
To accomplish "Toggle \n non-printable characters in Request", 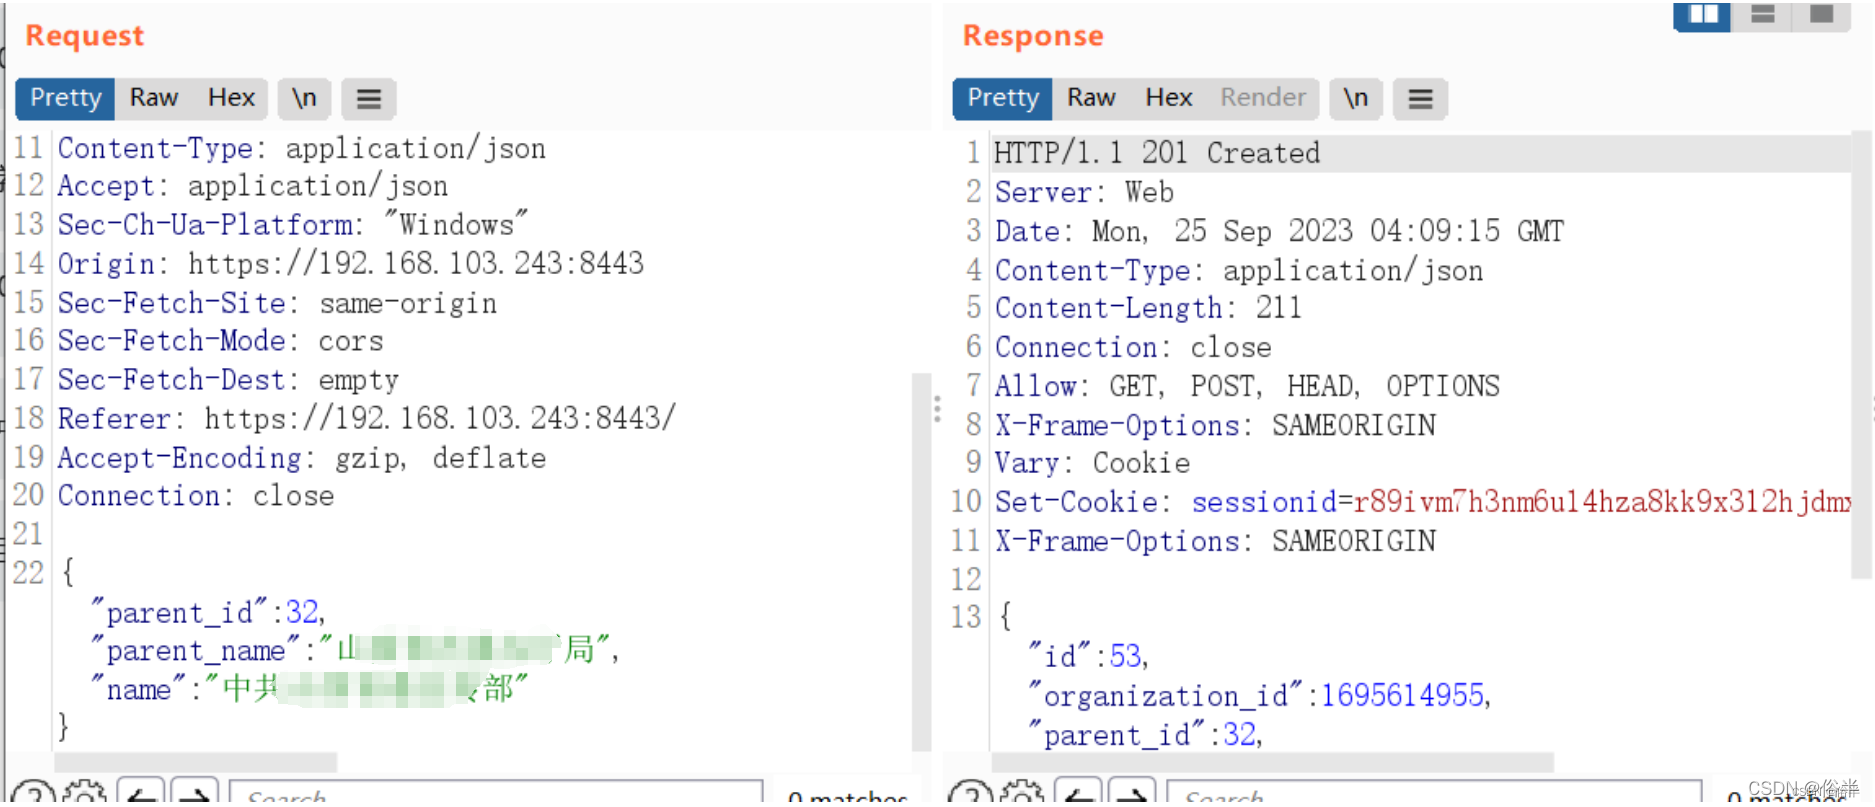I will tap(304, 99).
